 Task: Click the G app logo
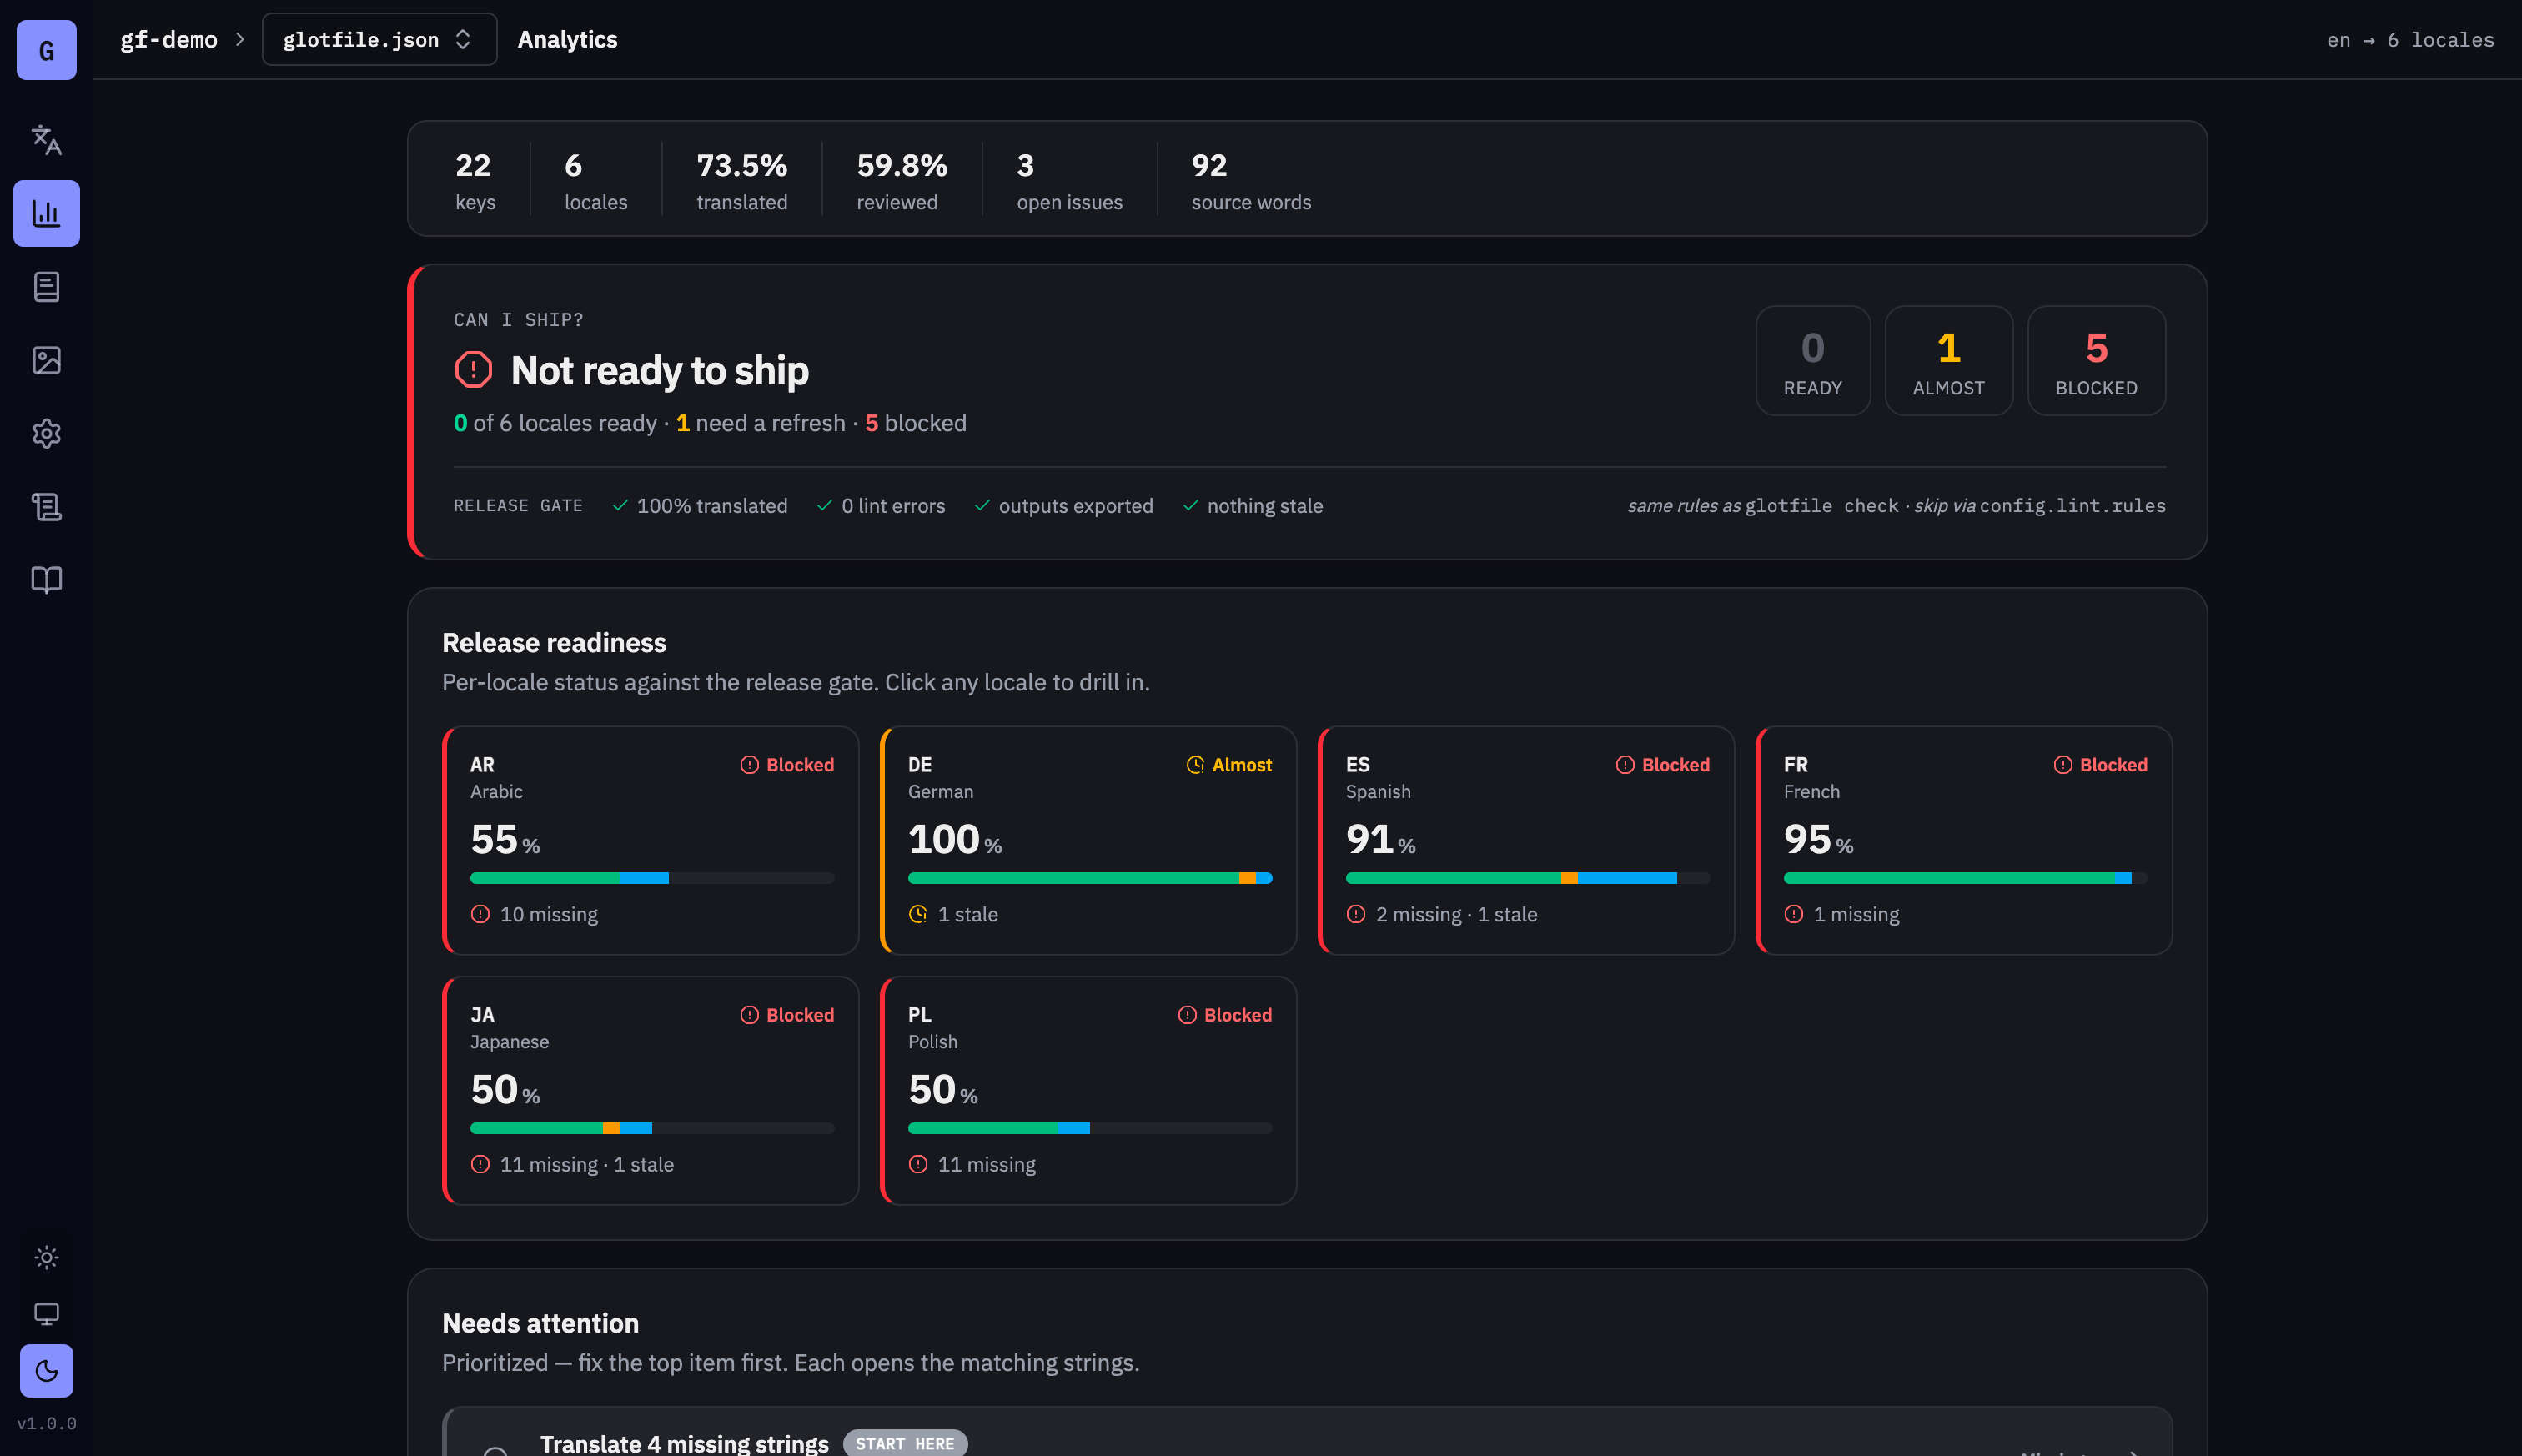[x=46, y=50]
